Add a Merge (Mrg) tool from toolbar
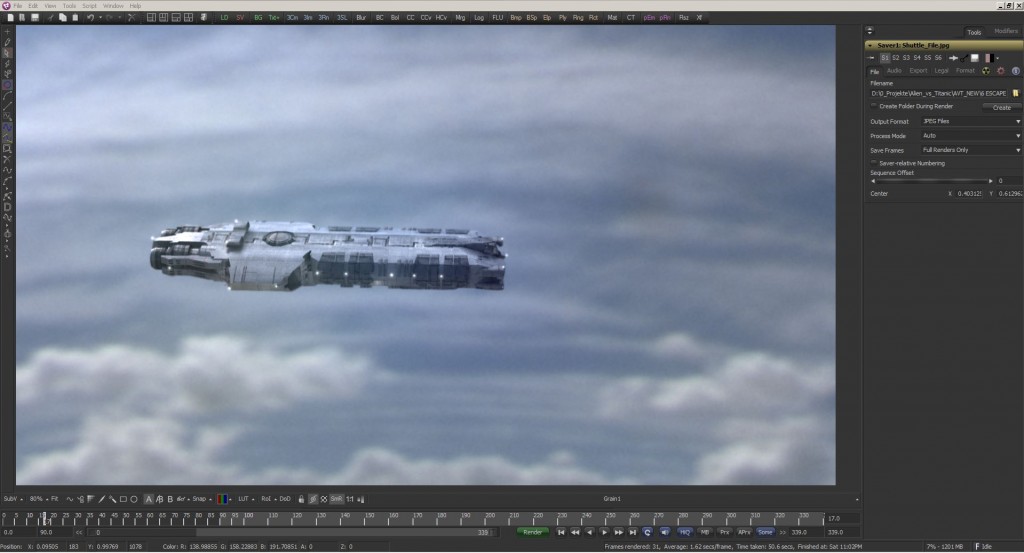The height and width of the screenshot is (553, 1024). coord(460,18)
